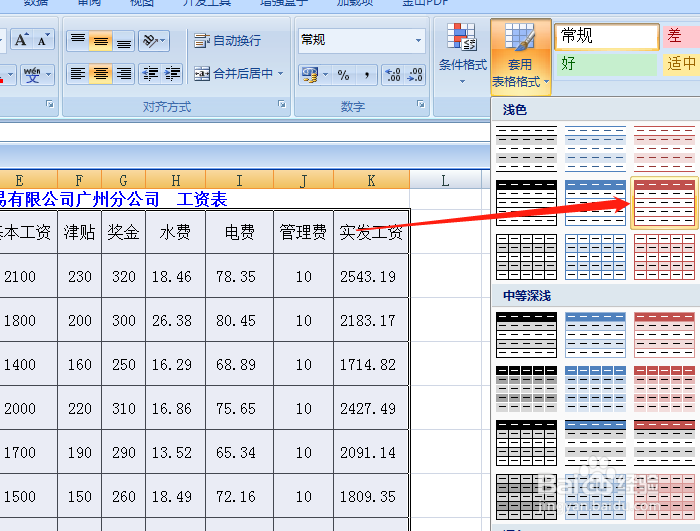Select the 好 cell style
This screenshot has width=700, height=531.
[607, 64]
